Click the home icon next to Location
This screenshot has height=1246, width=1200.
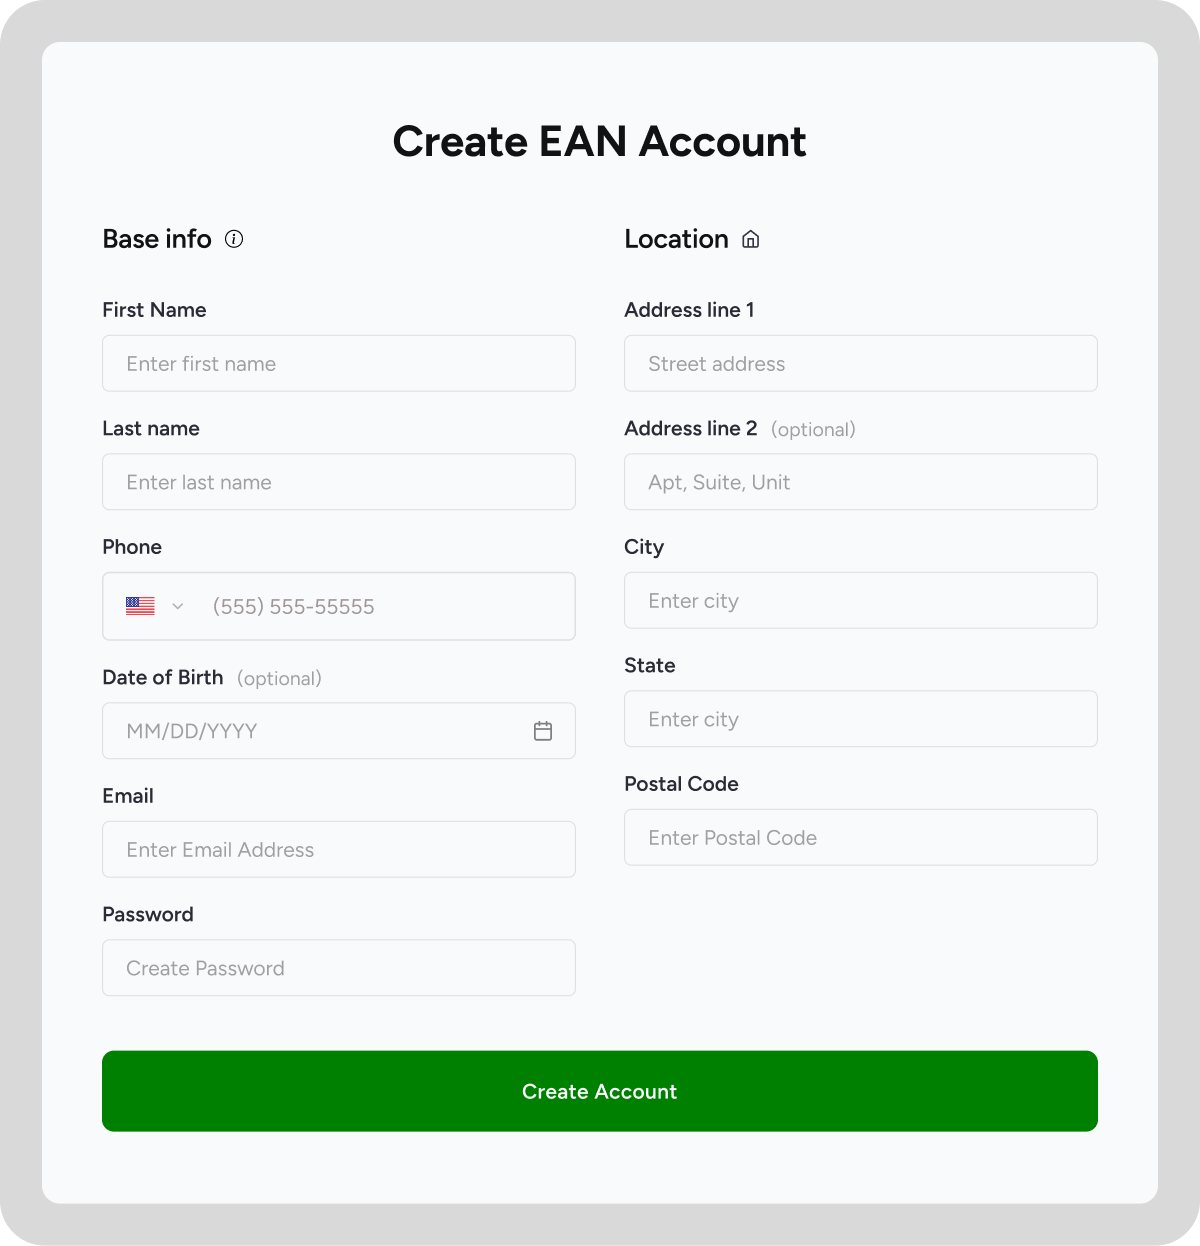tap(751, 239)
